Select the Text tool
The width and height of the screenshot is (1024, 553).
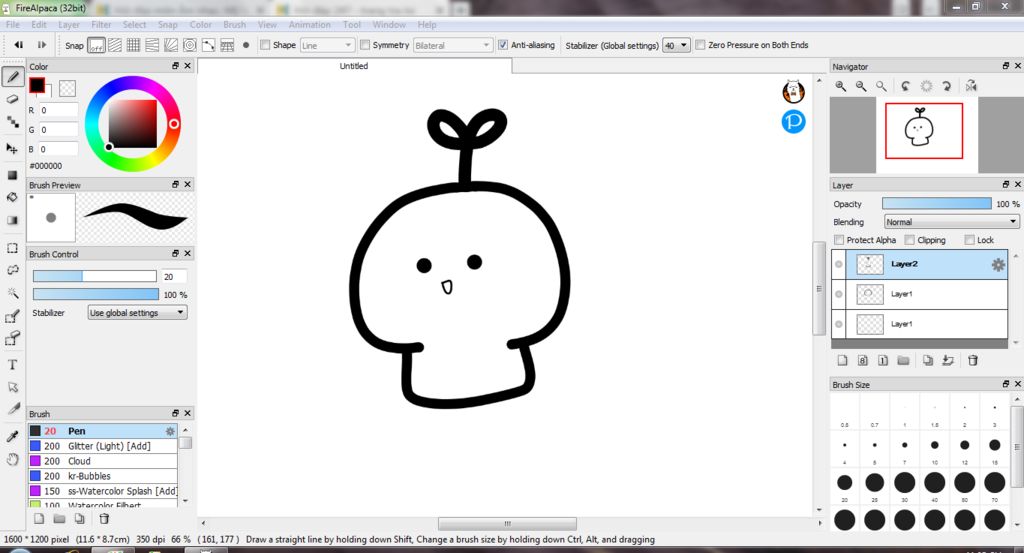12,365
